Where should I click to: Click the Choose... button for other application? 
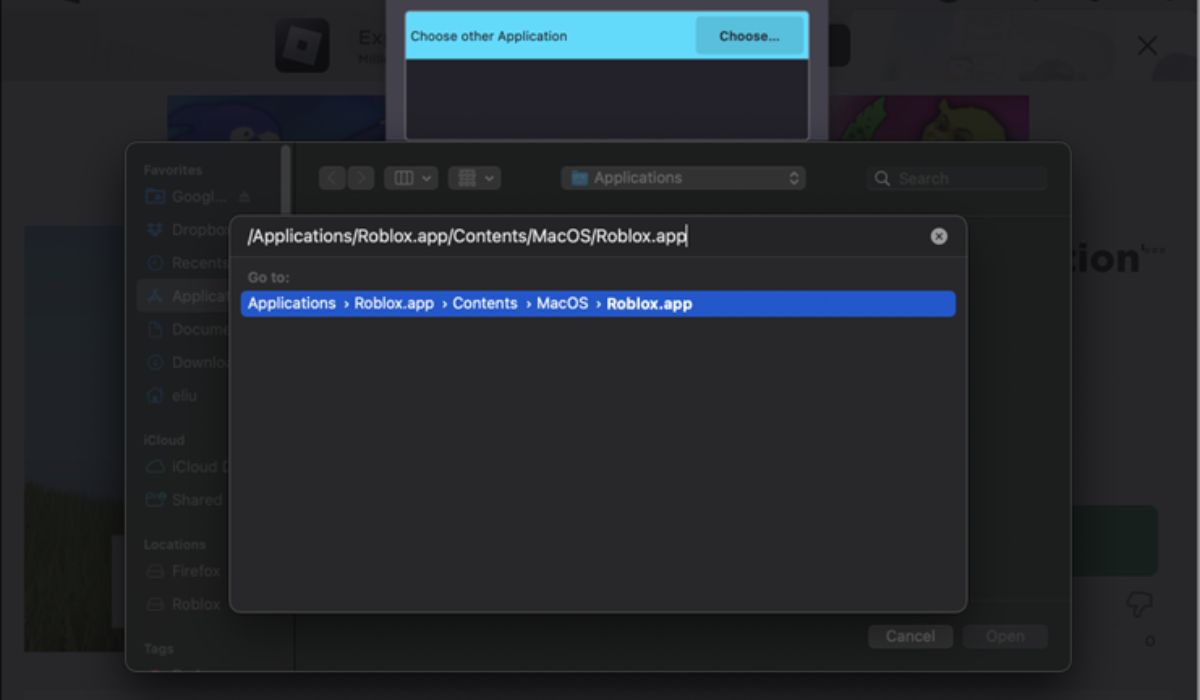[x=749, y=36]
